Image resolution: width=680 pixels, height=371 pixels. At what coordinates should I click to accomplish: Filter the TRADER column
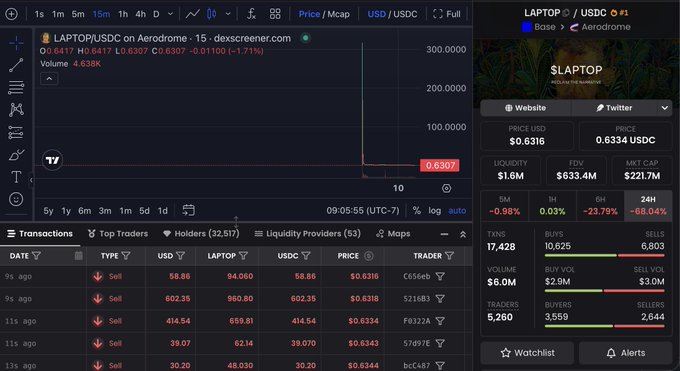[450, 256]
